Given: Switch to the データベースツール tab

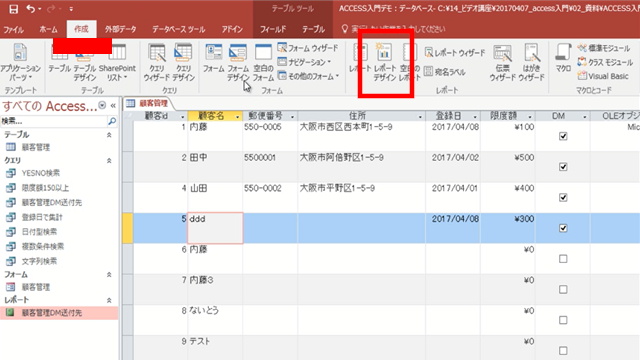Looking at the screenshot, I should tap(178, 29).
